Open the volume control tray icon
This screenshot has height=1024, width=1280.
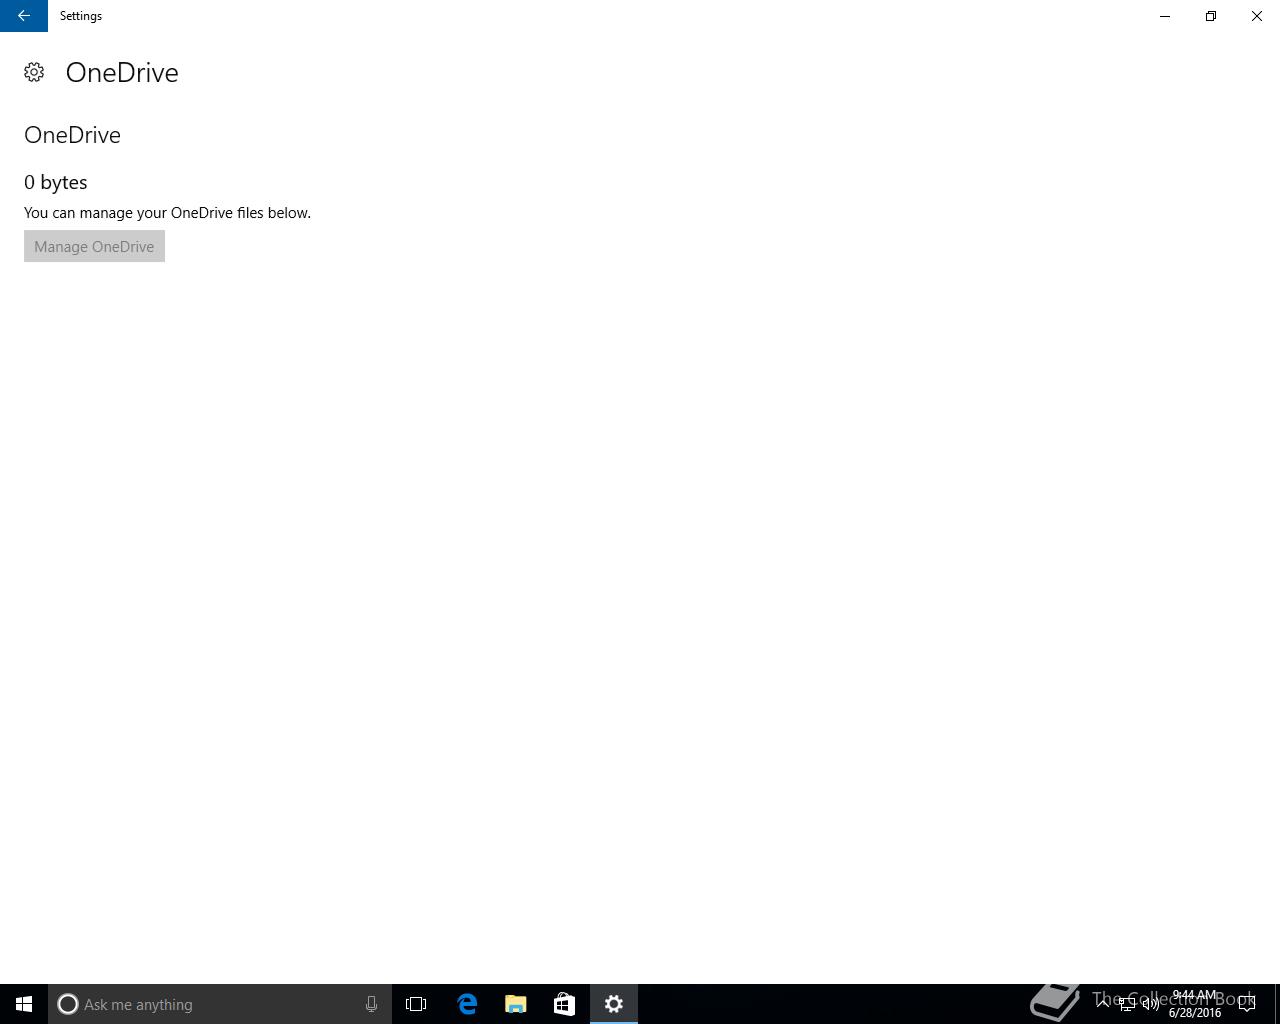[1151, 1004]
